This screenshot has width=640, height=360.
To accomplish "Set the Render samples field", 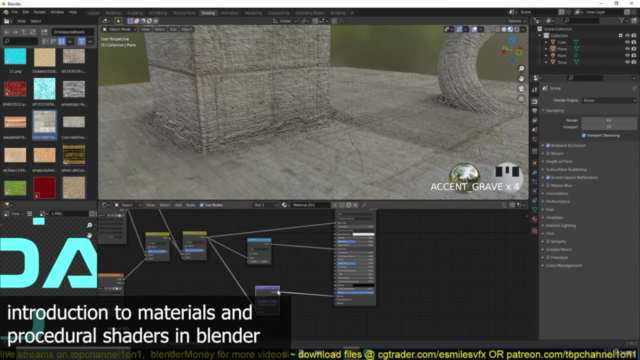I will pos(609,120).
